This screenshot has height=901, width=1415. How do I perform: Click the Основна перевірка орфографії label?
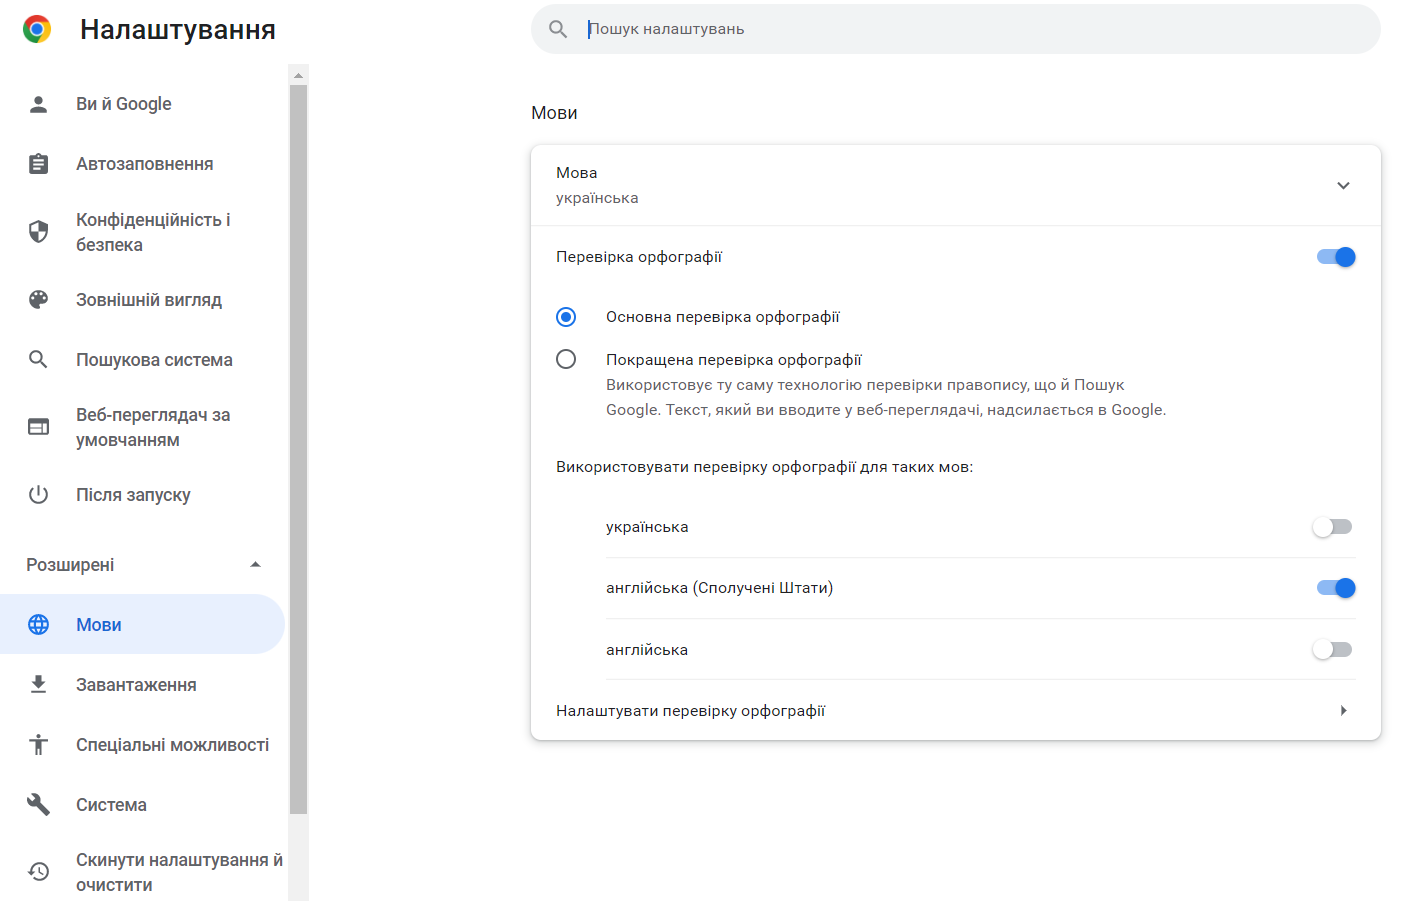tap(723, 317)
